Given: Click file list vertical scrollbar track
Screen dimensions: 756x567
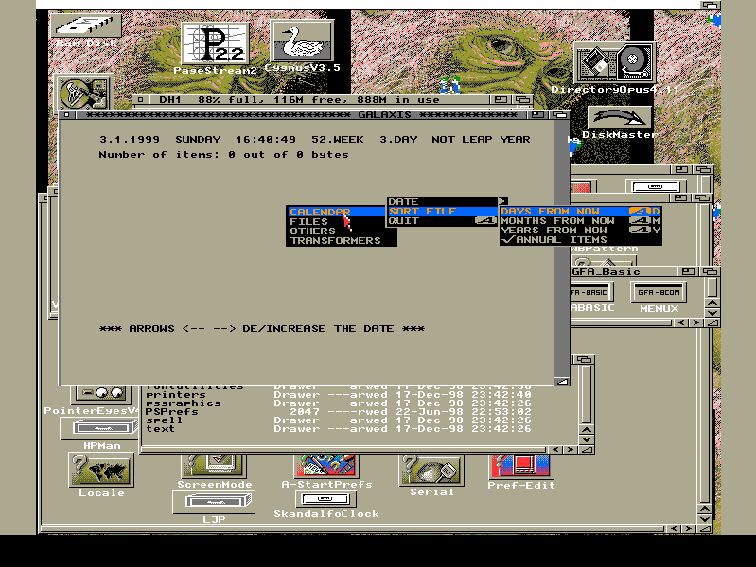Looking at the screenshot, I should coord(586,394).
